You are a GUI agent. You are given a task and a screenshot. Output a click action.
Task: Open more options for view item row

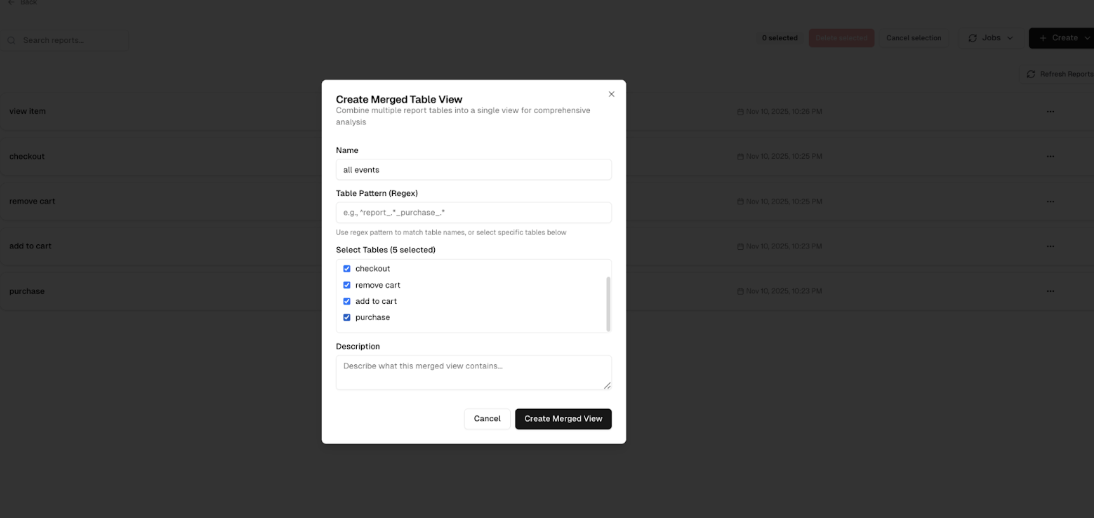[1050, 111]
